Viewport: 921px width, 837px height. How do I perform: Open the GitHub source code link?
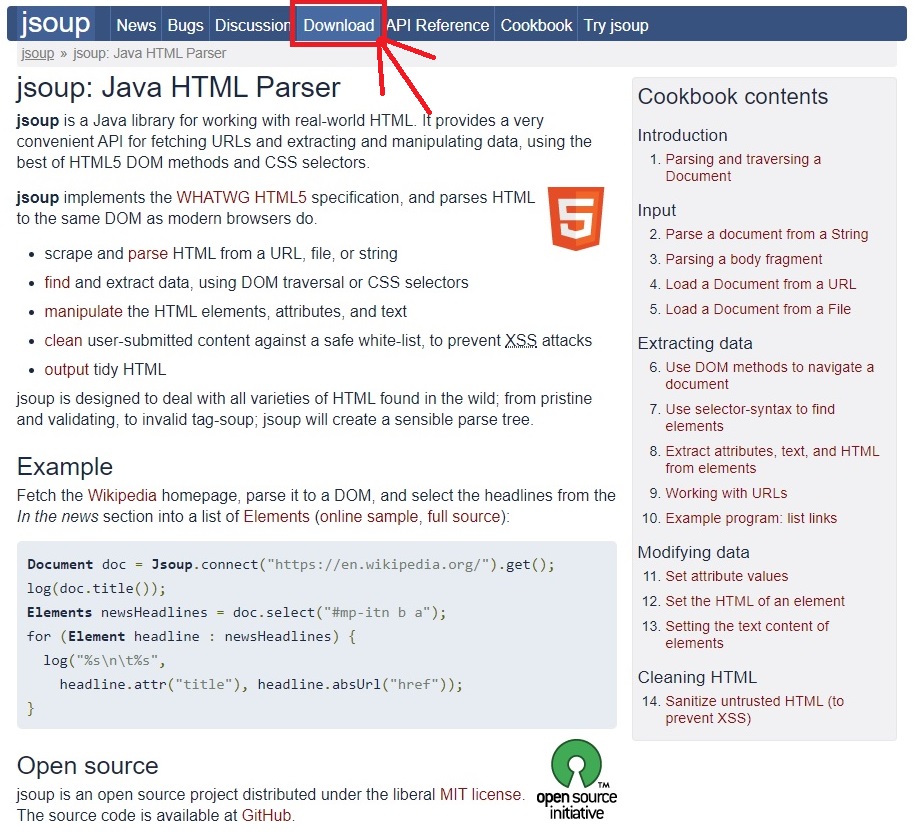pyautogui.click(x=267, y=816)
